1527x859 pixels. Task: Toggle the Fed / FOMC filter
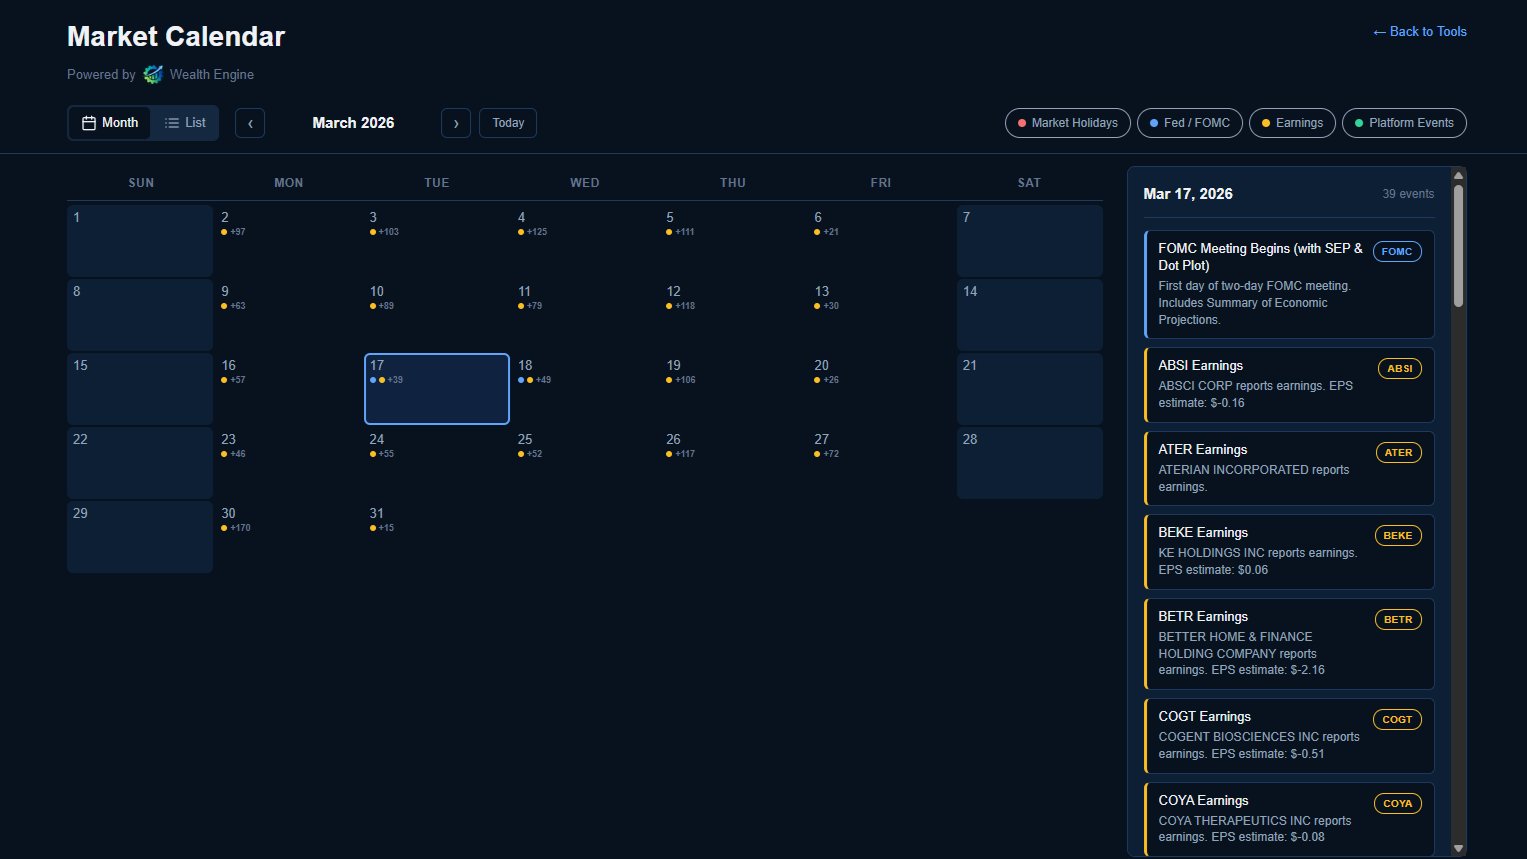pyautogui.click(x=1190, y=122)
